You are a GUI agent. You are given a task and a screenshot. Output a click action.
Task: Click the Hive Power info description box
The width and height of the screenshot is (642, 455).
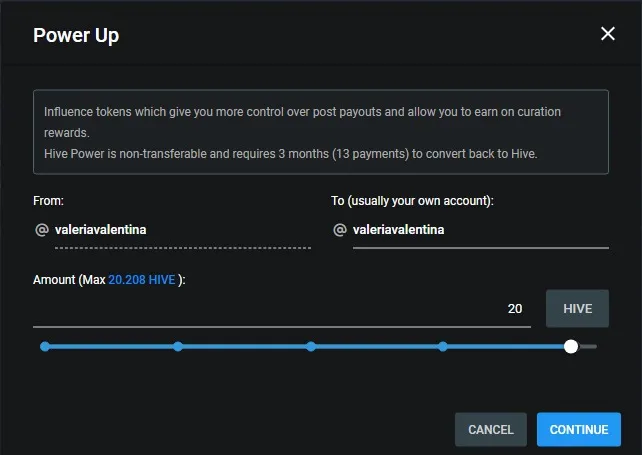[320, 132]
